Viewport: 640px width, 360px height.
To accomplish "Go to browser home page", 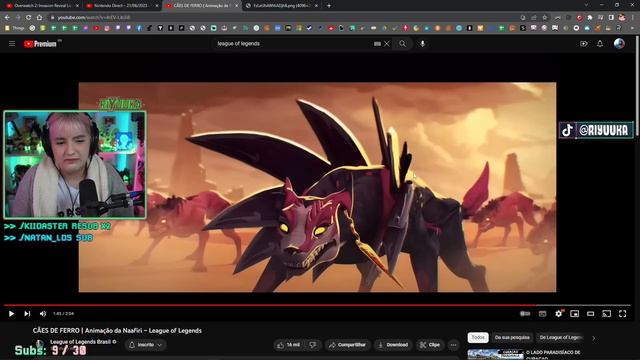I will [39, 17].
